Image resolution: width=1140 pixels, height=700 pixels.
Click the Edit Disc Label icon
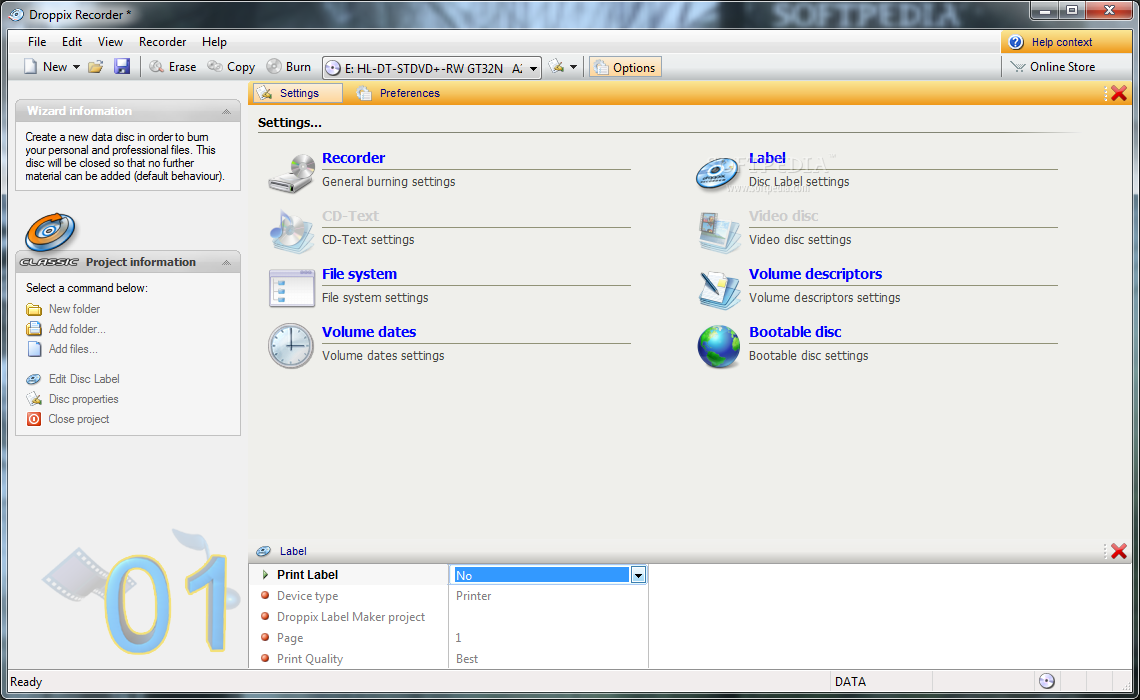click(33, 379)
